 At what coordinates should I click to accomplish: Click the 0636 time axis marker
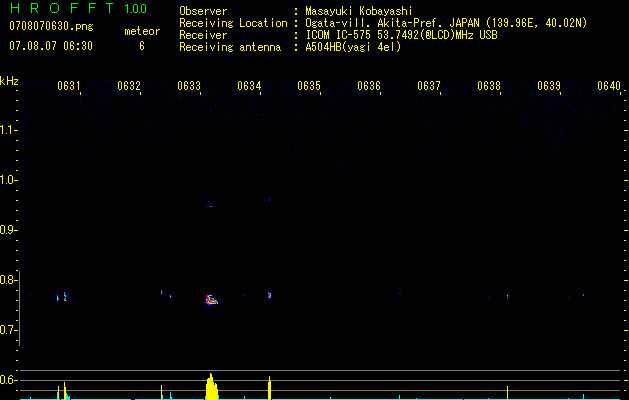click(x=369, y=86)
